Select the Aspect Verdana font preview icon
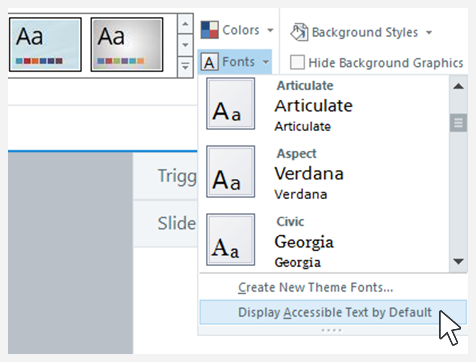 click(231, 171)
